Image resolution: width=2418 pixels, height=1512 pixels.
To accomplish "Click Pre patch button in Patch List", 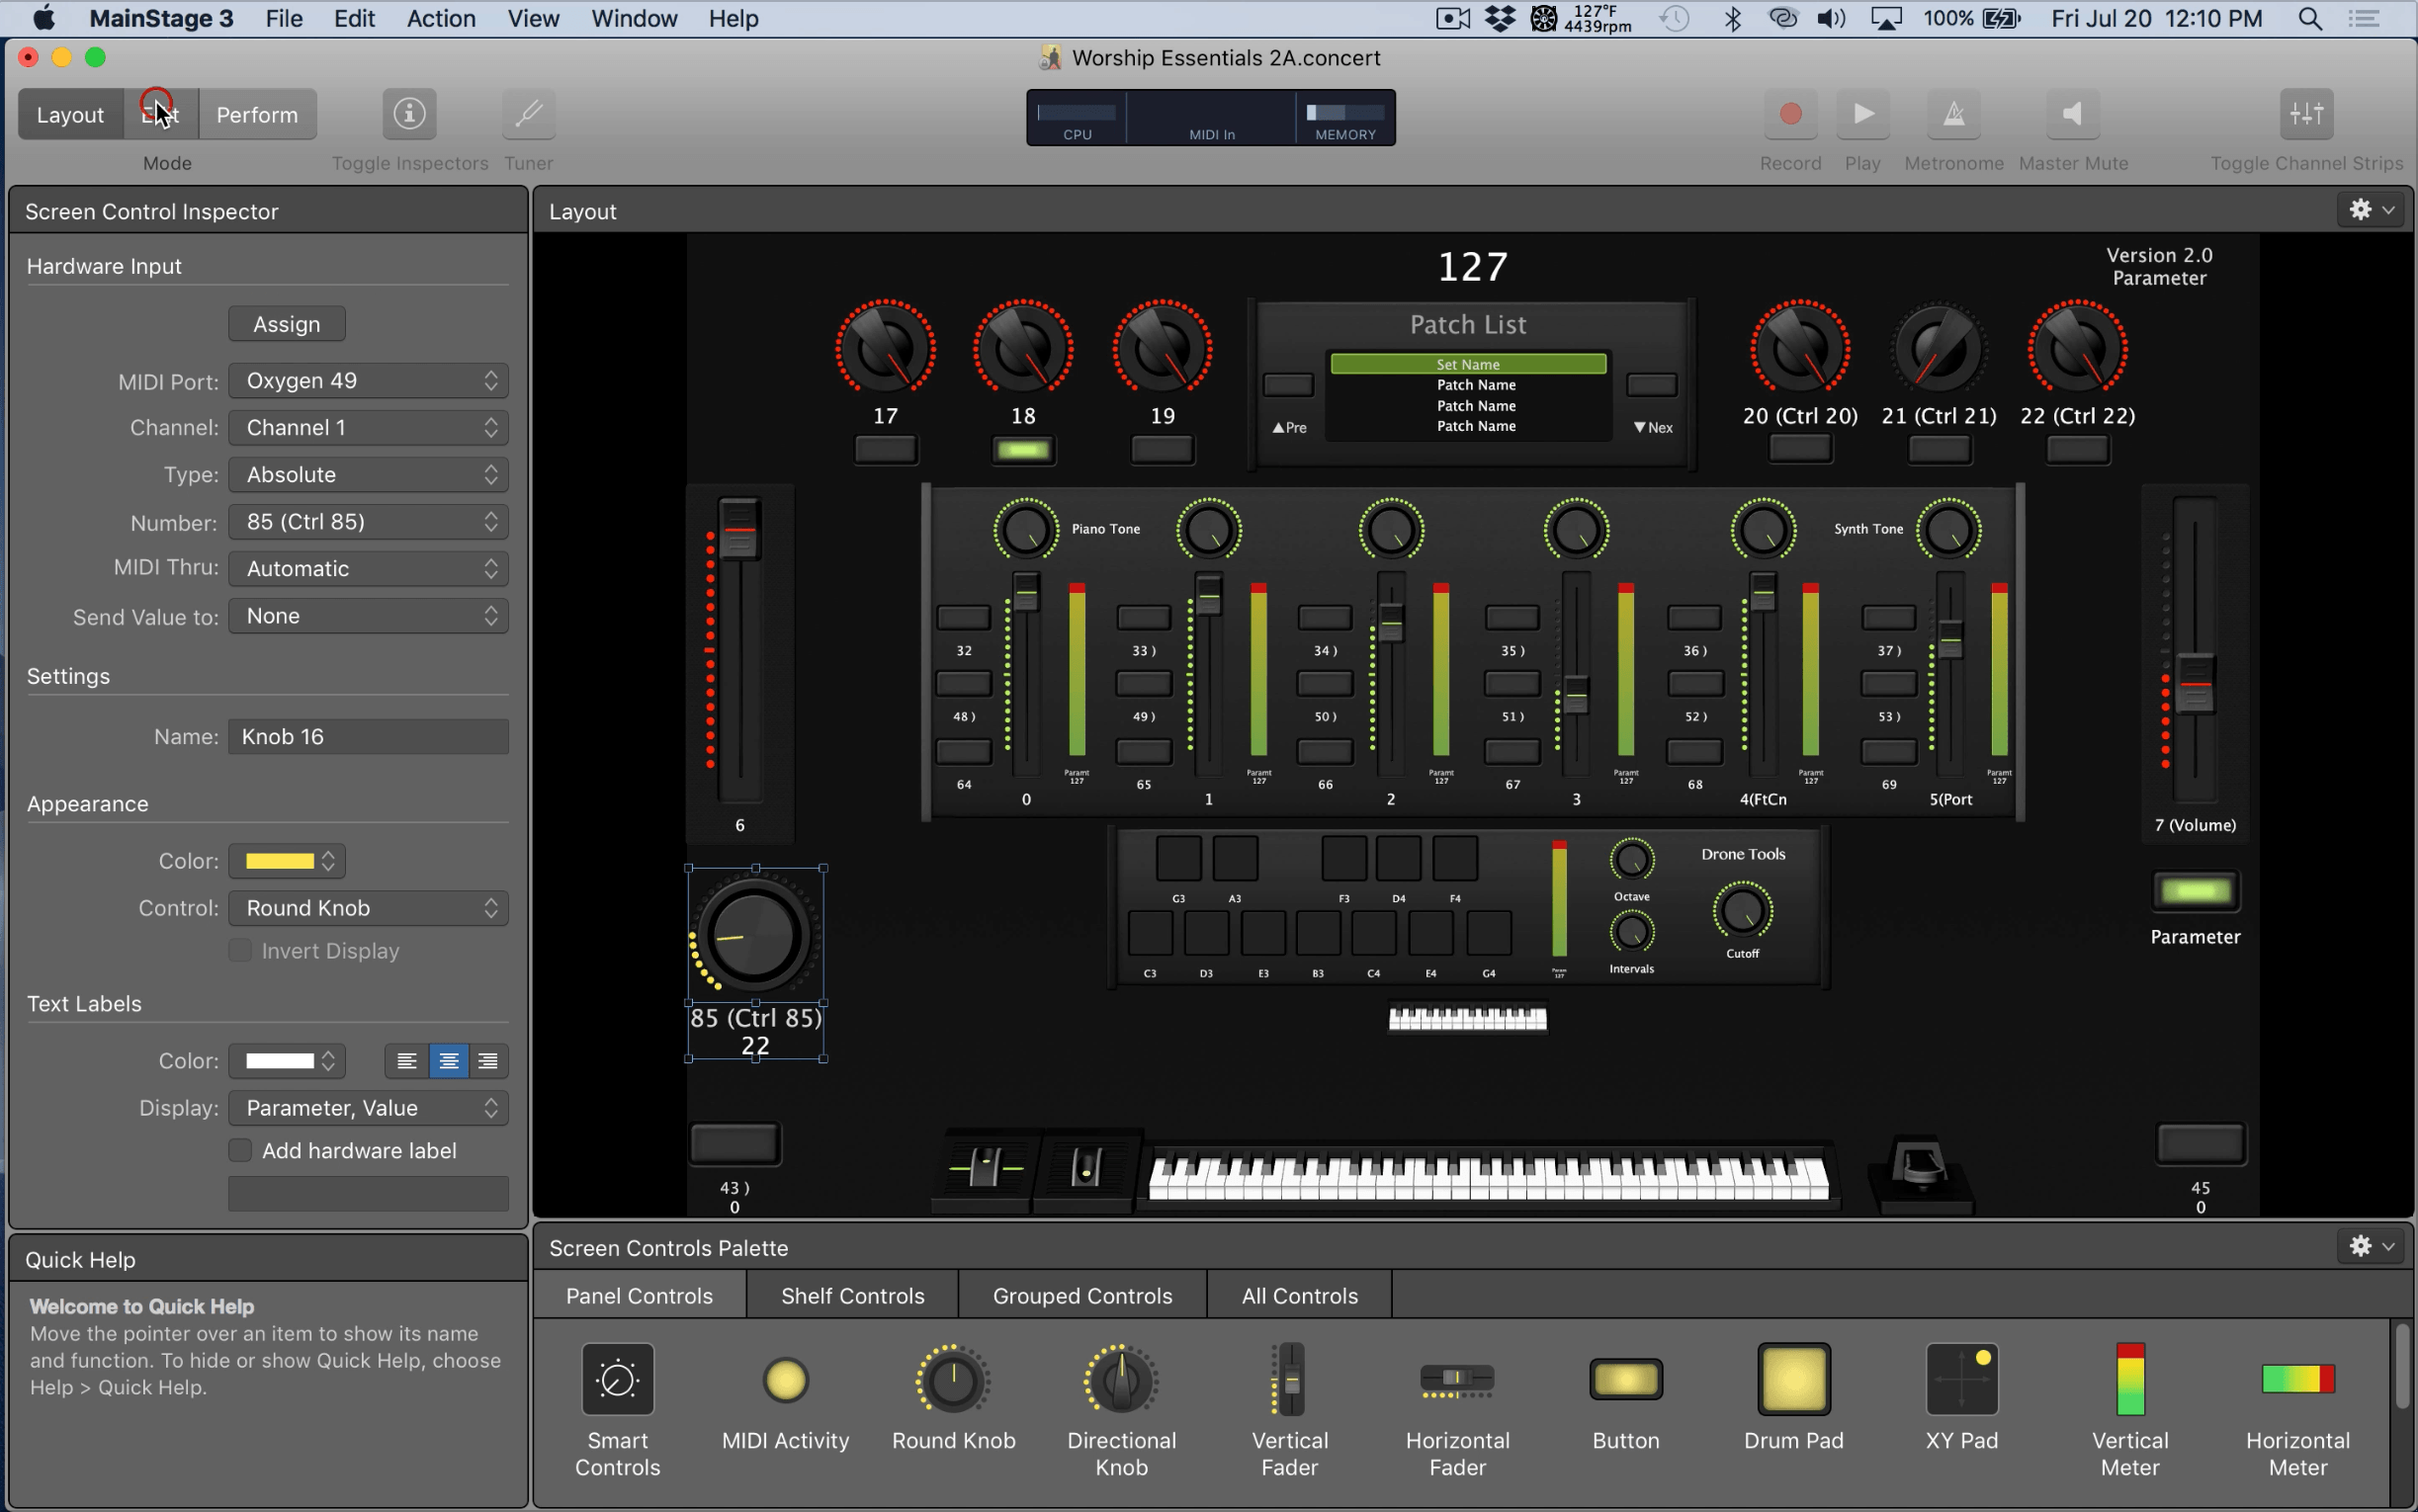I will point(1288,385).
